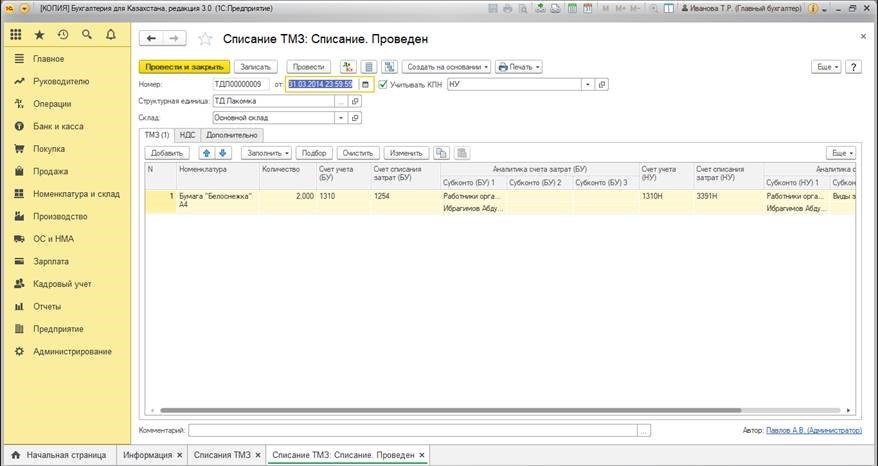This screenshot has width=878, height=466.
Task: Click the Провести и закрыть button
Action: tap(184, 67)
